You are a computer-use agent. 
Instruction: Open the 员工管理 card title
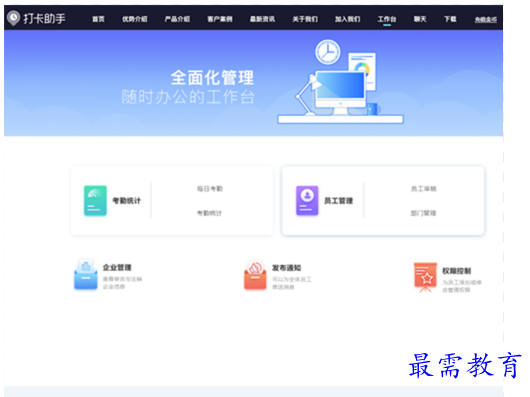[338, 201]
